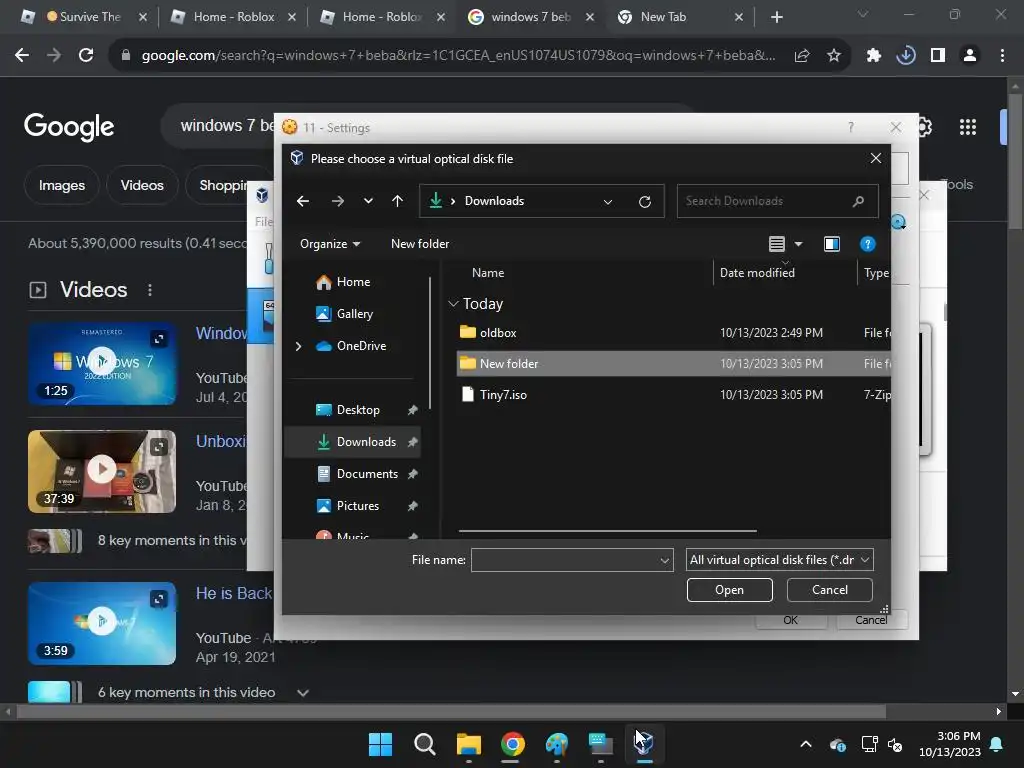Viewport: 1024px width, 768px height.
Task: Expand 6 key moments in this video
Action: [302, 692]
